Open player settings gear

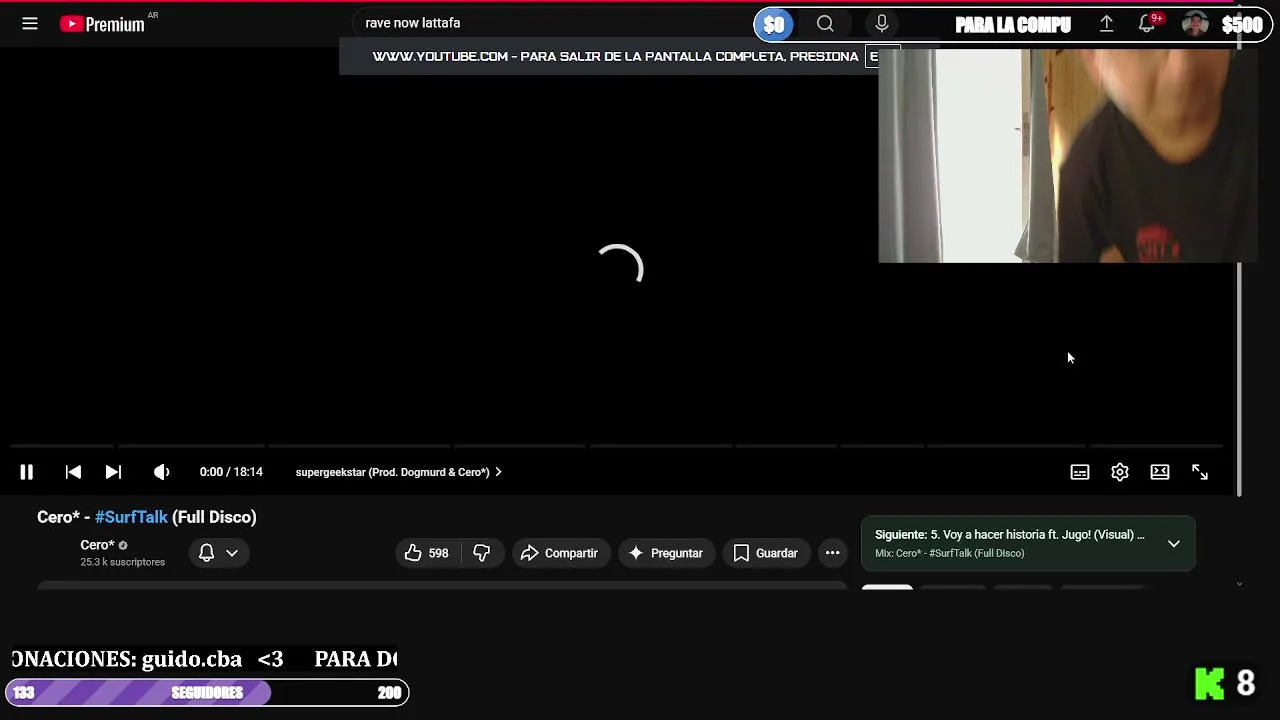coord(1120,472)
